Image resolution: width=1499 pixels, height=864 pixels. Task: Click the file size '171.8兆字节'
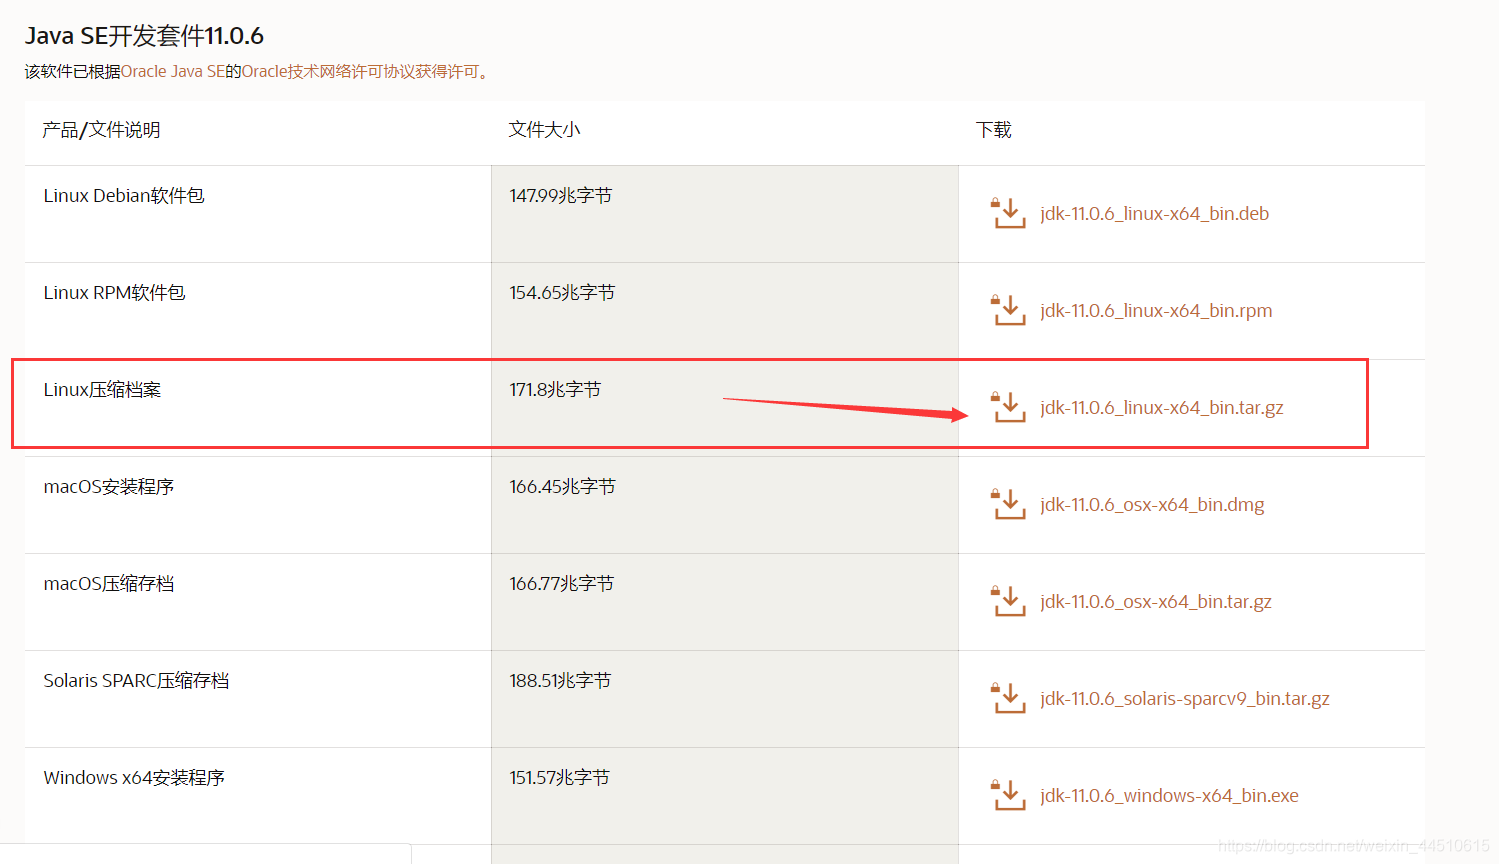coord(555,390)
